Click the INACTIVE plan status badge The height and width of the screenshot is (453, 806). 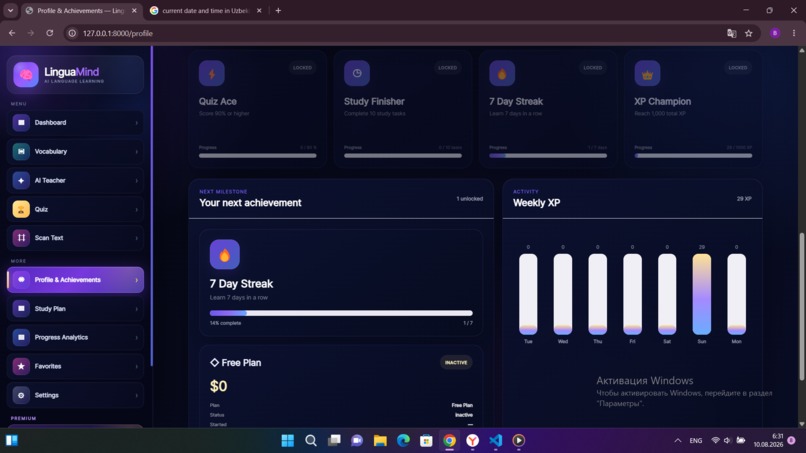coord(456,363)
